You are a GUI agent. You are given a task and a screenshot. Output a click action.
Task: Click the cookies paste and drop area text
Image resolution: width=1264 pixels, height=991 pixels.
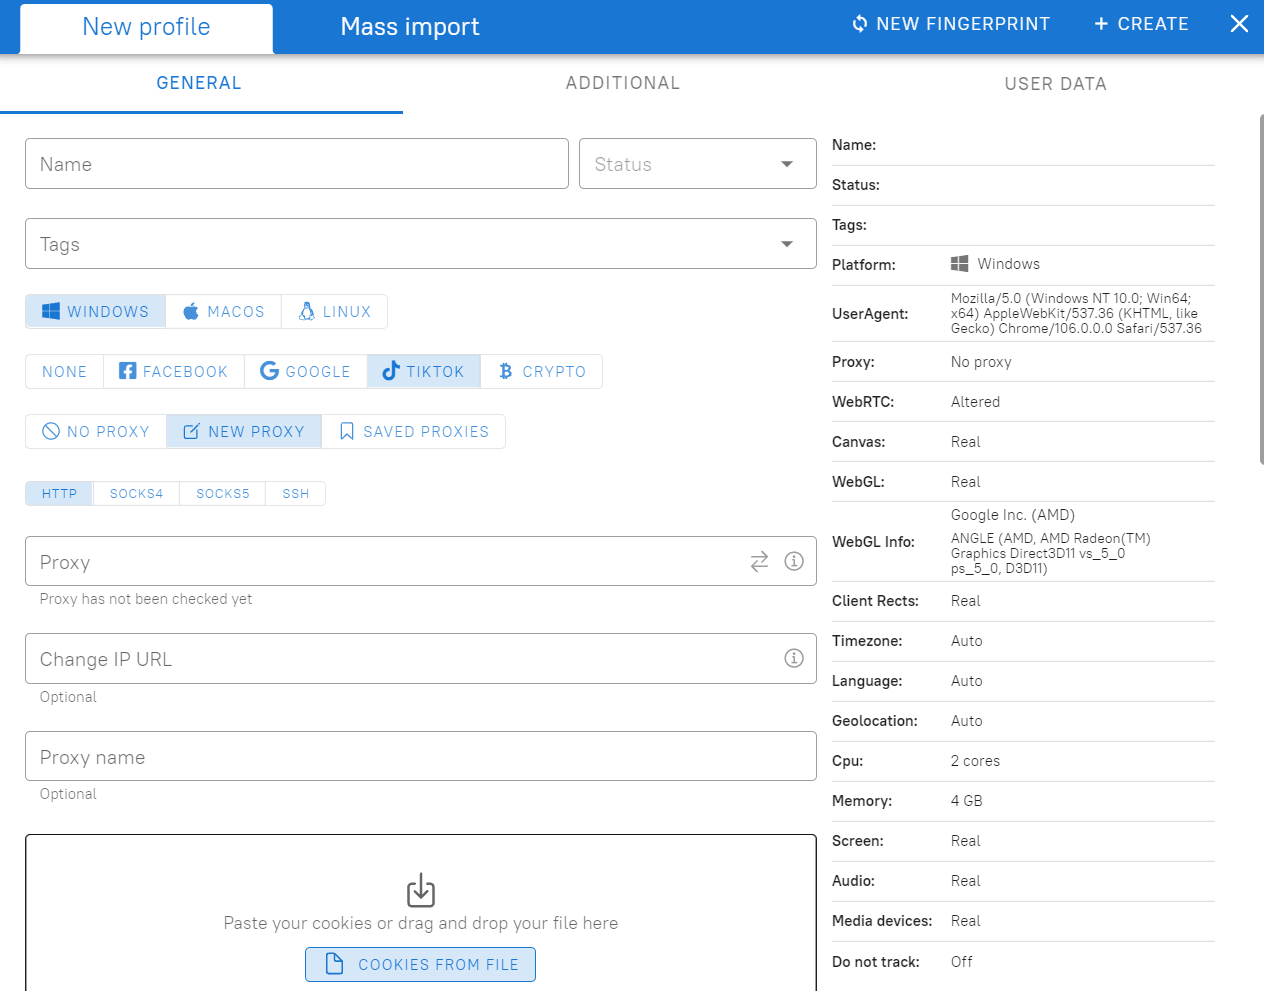click(x=421, y=923)
